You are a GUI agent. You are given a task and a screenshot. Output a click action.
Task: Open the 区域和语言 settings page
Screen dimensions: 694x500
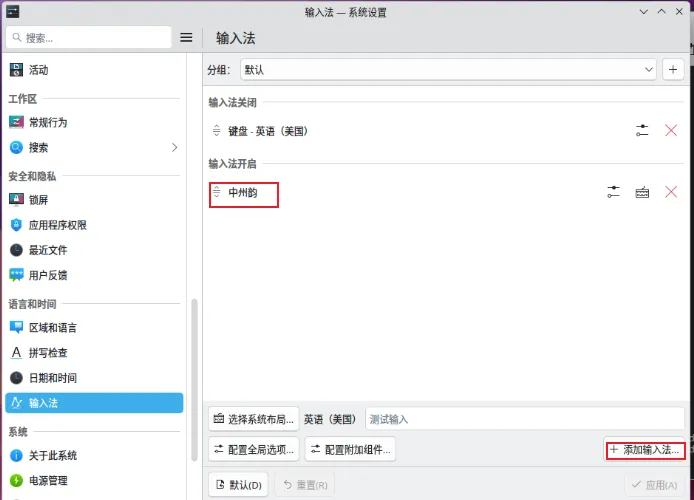point(52,327)
